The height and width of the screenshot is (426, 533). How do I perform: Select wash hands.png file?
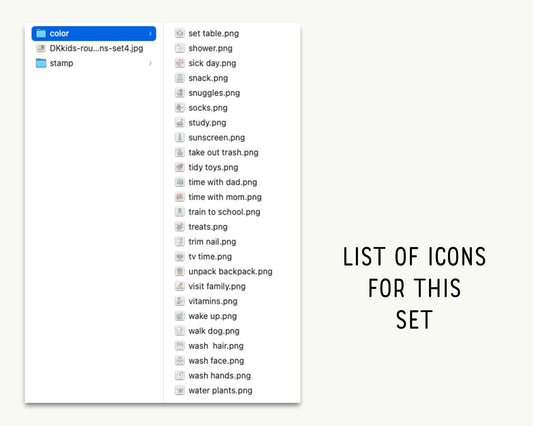click(220, 376)
